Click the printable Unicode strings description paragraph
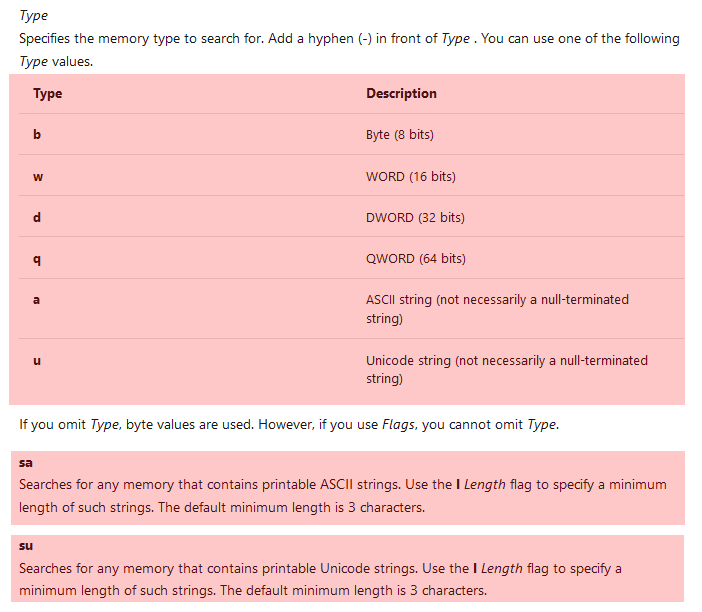This screenshot has height=612, width=702. (321, 579)
